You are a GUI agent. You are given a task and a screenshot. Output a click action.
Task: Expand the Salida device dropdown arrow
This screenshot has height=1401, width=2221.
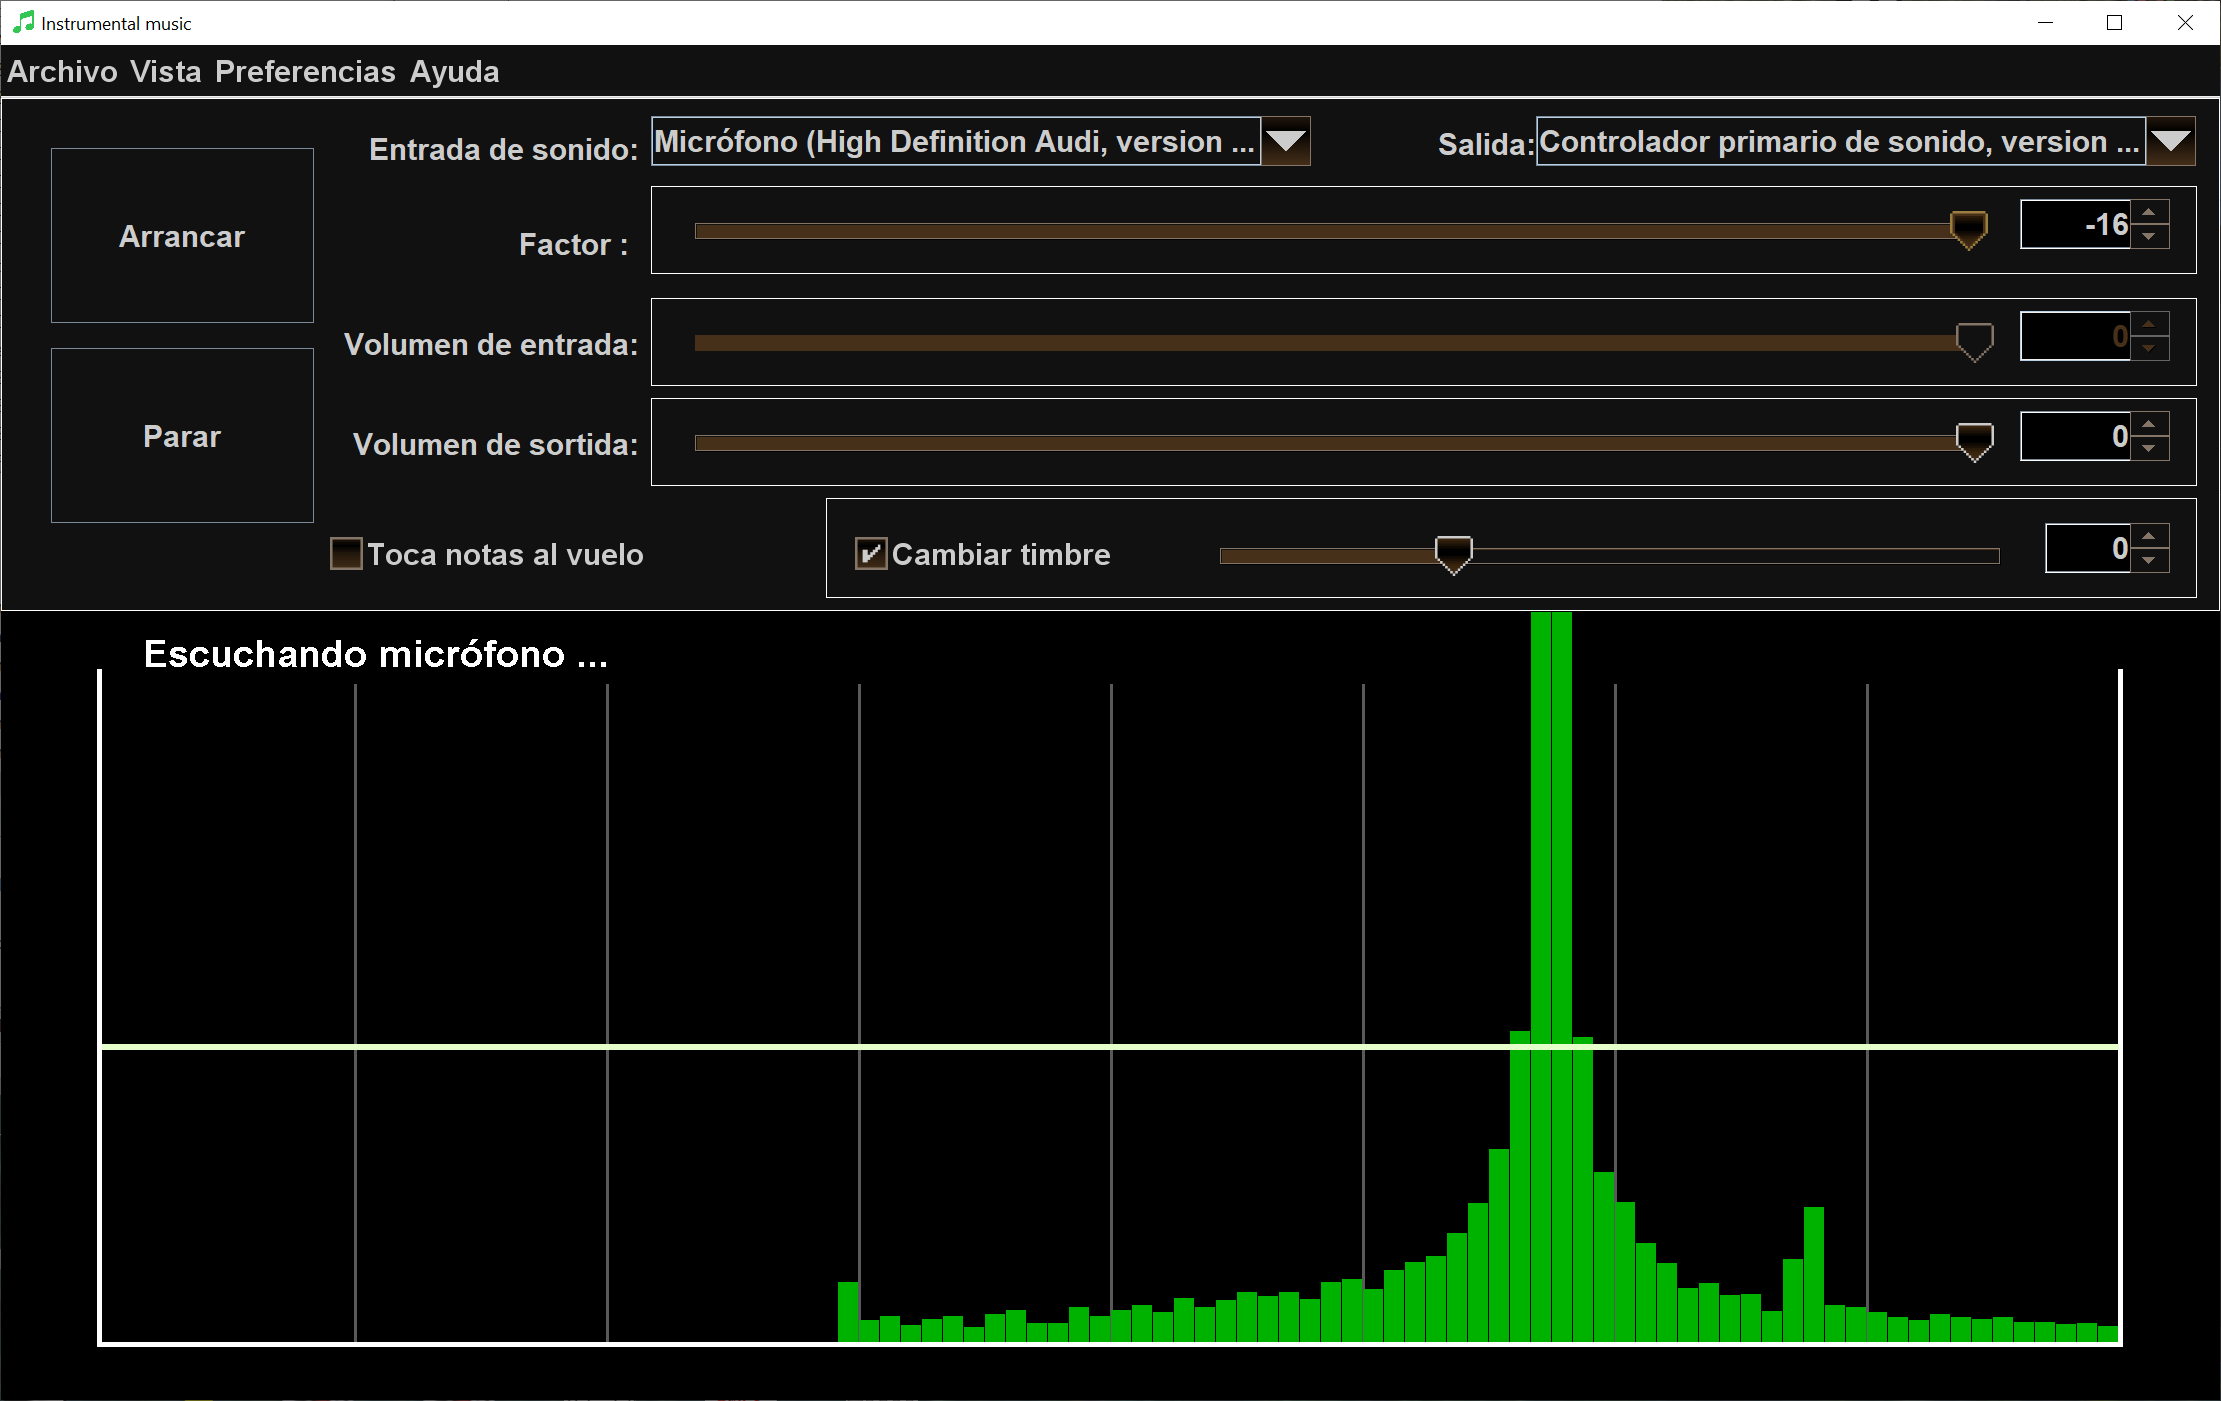point(2171,141)
